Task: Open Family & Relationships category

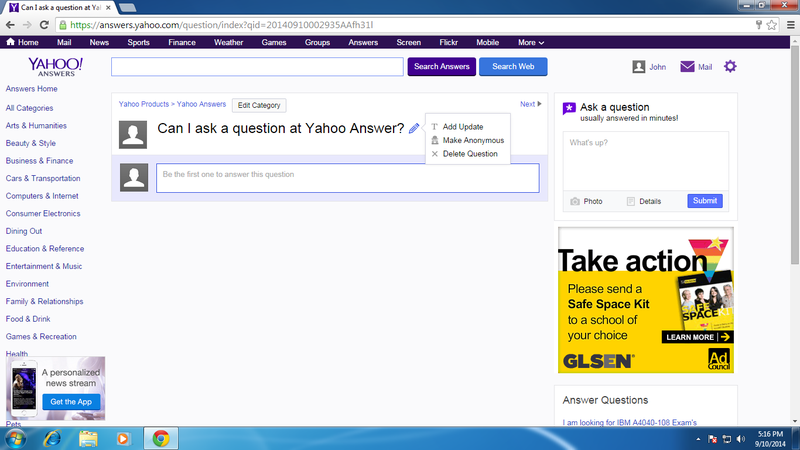Action: point(44,302)
